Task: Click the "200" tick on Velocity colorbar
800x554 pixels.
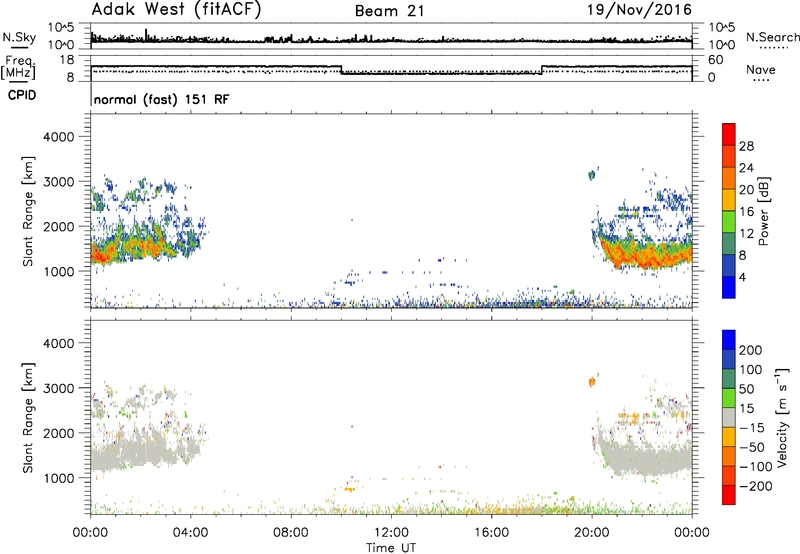Action: point(750,350)
